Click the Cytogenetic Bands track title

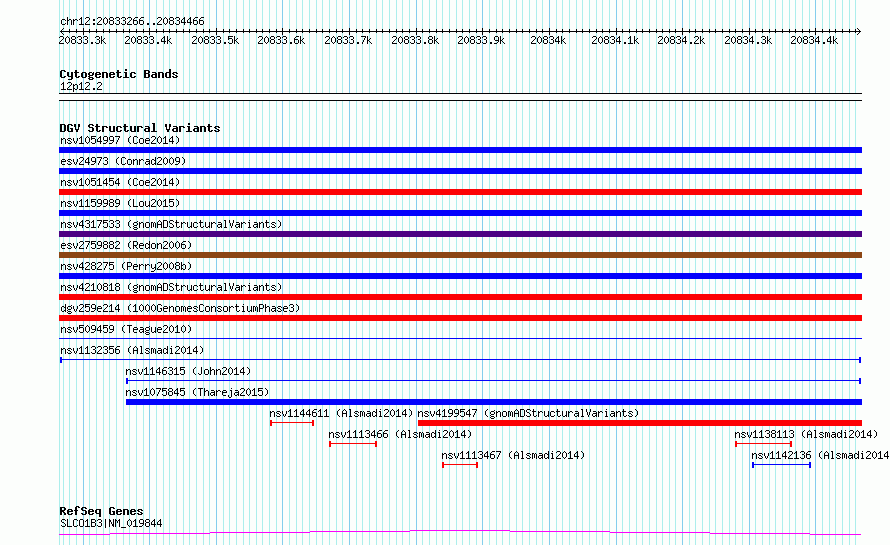[x=119, y=74]
